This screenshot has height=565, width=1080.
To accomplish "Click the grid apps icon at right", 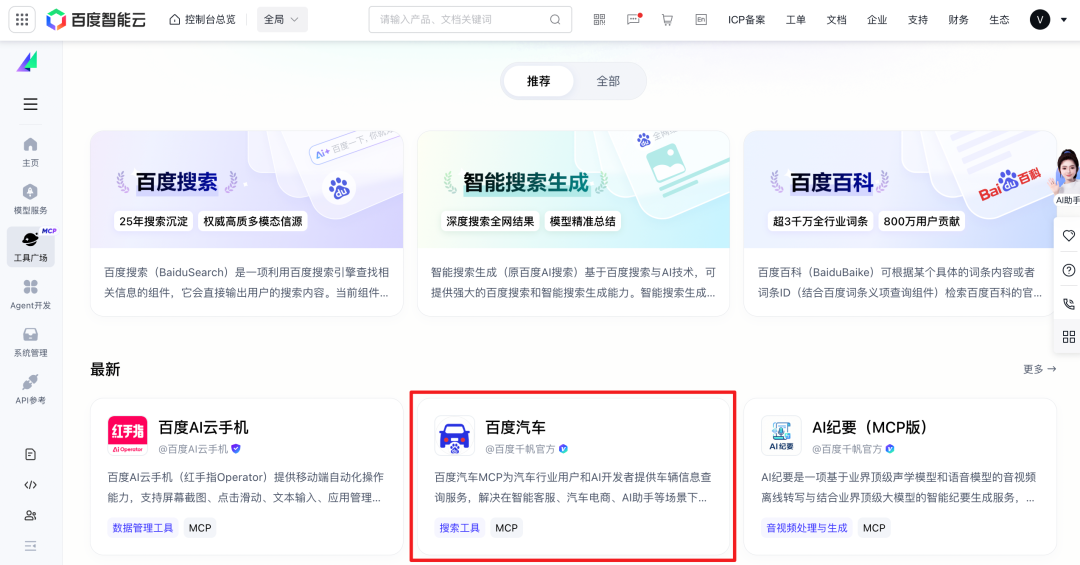I will pyautogui.click(x=1068, y=337).
